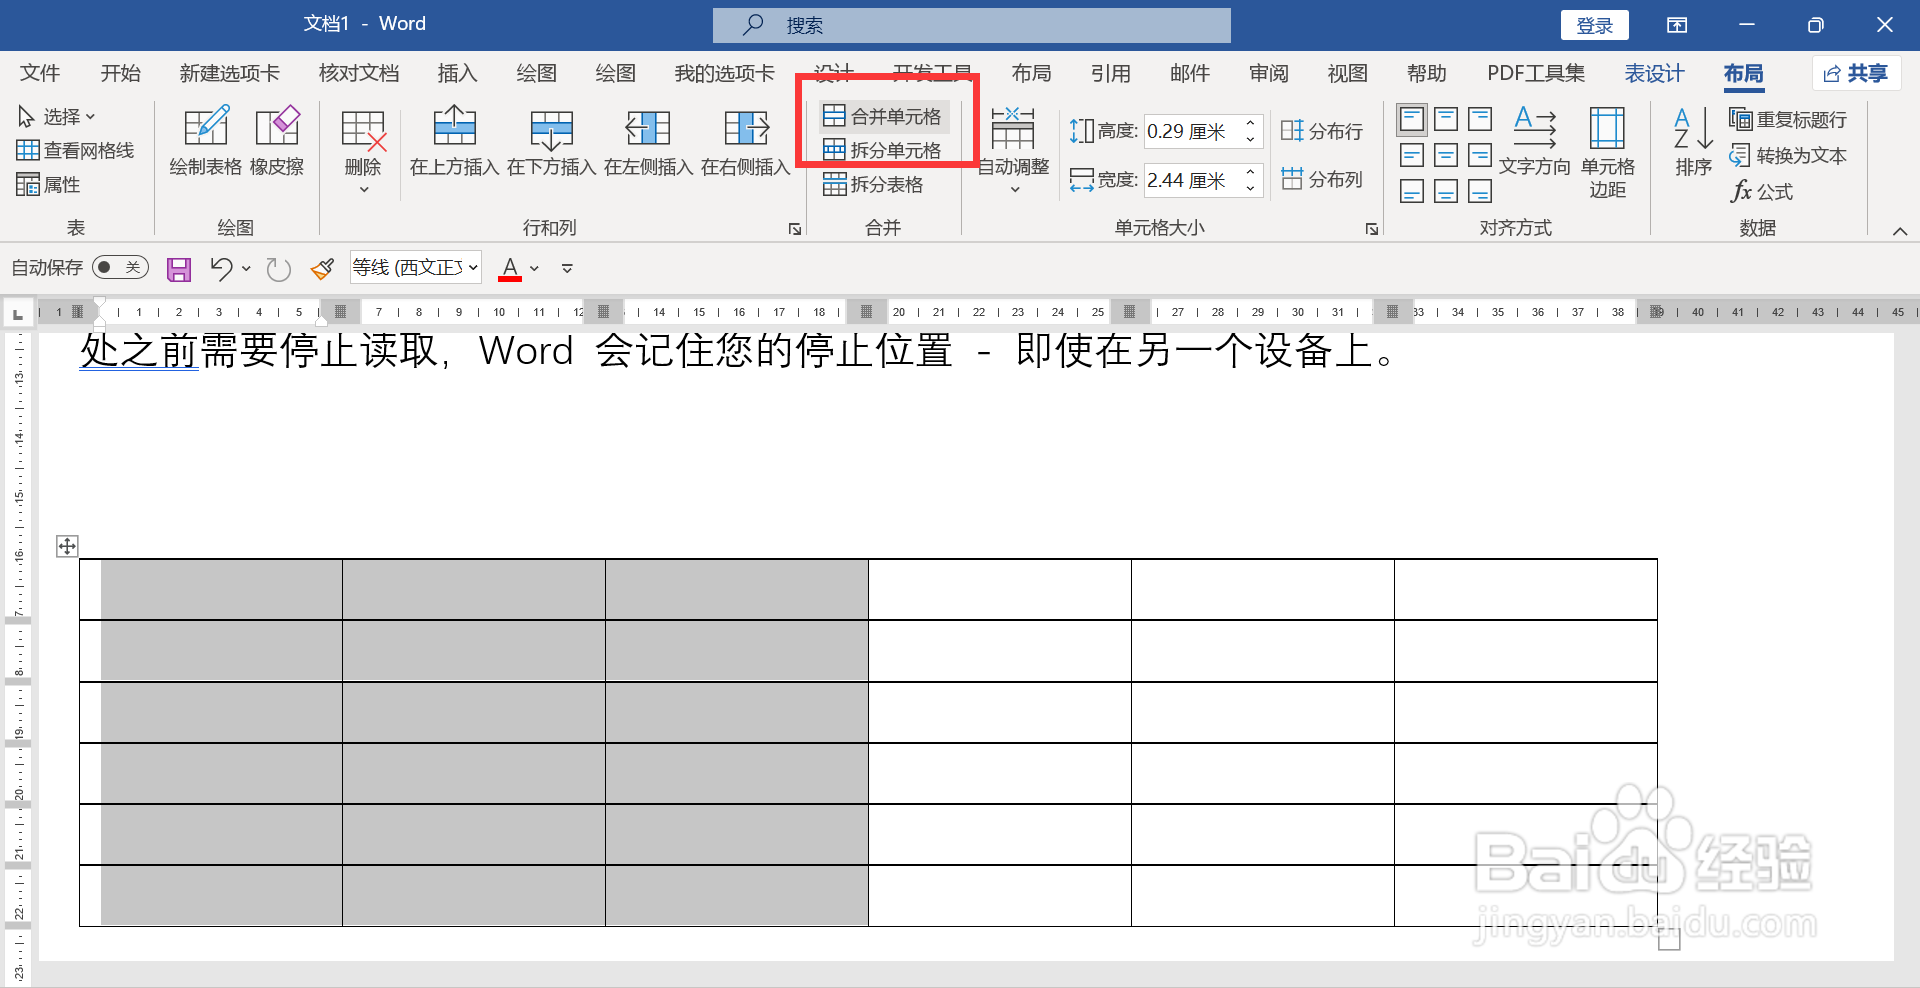This screenshot has height=988, width=1920.
Task: Select the 绘制表格 (Draw Table) tool
Action: click(x=205, y=140)
